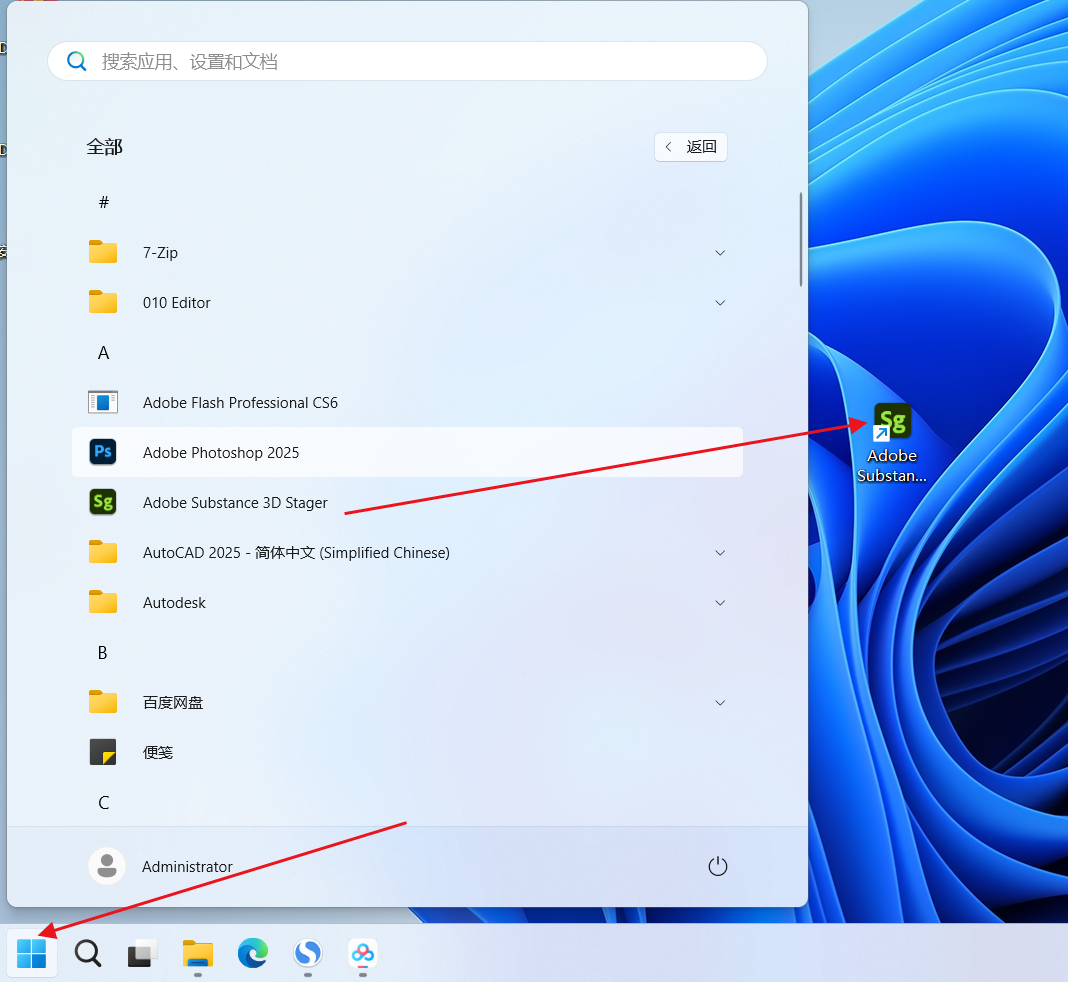Click the AutoCAD 2025 folder icon

(x=103, y=552)
